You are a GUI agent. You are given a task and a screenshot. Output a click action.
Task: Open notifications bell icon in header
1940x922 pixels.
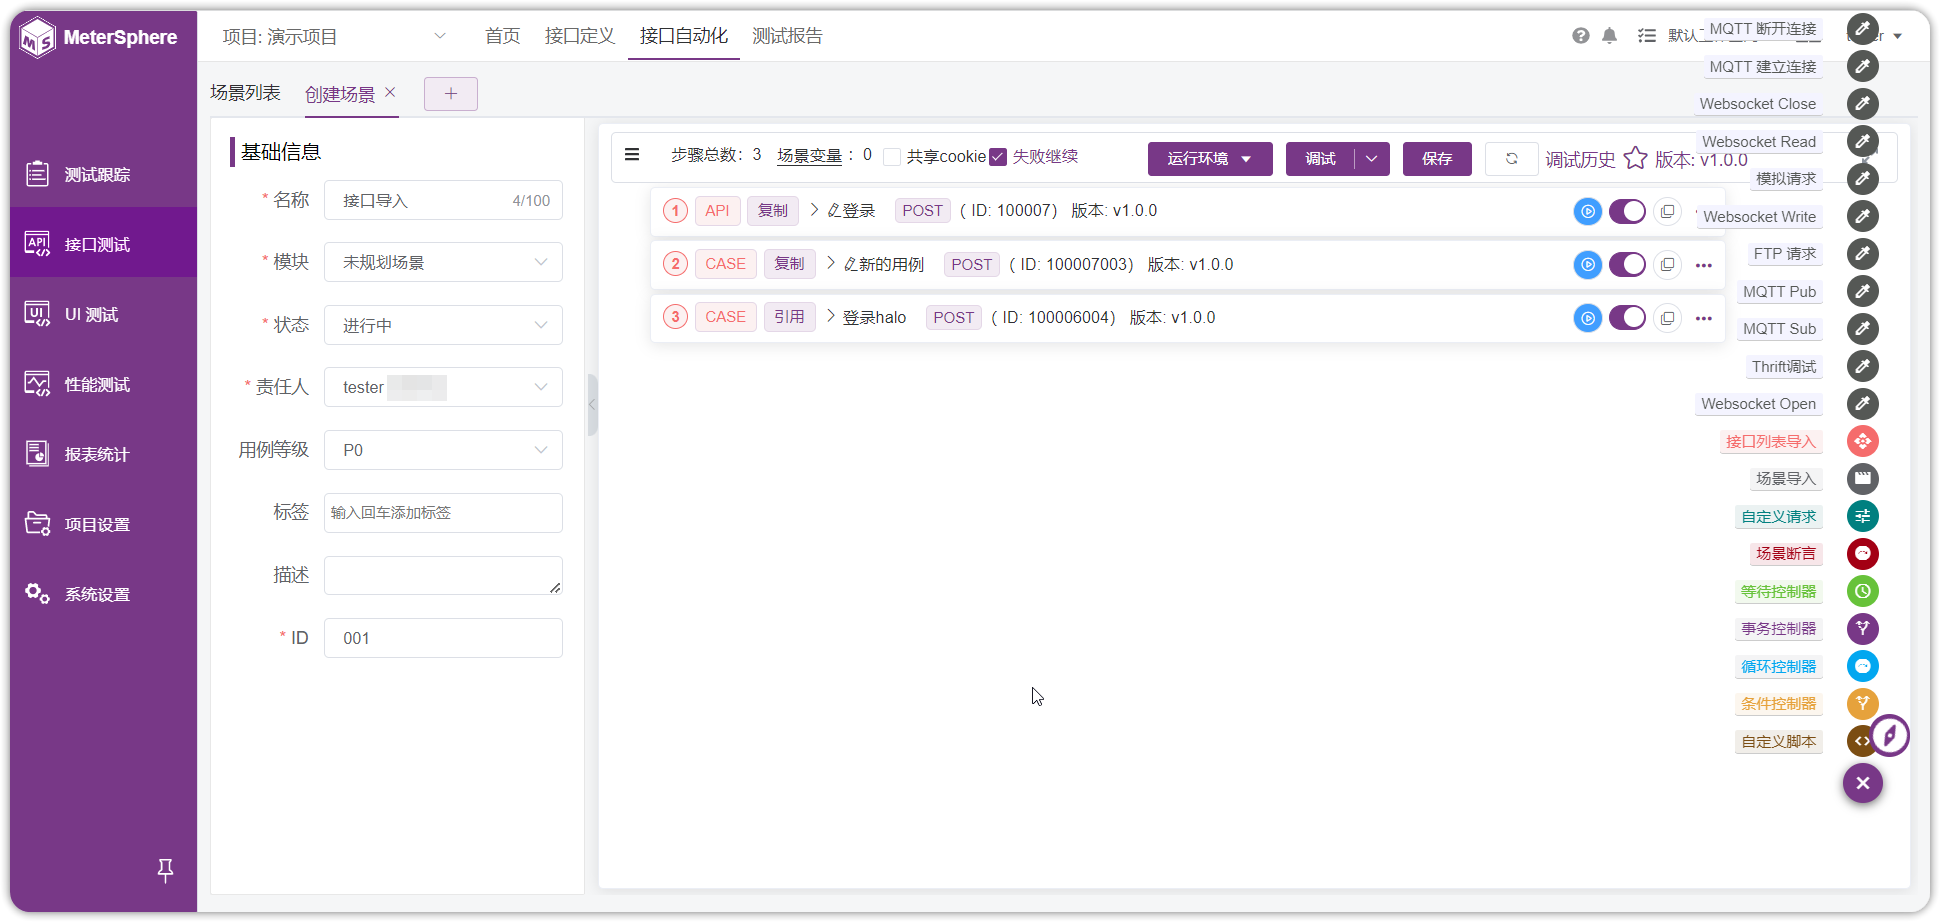click(x=1609, y=36)
